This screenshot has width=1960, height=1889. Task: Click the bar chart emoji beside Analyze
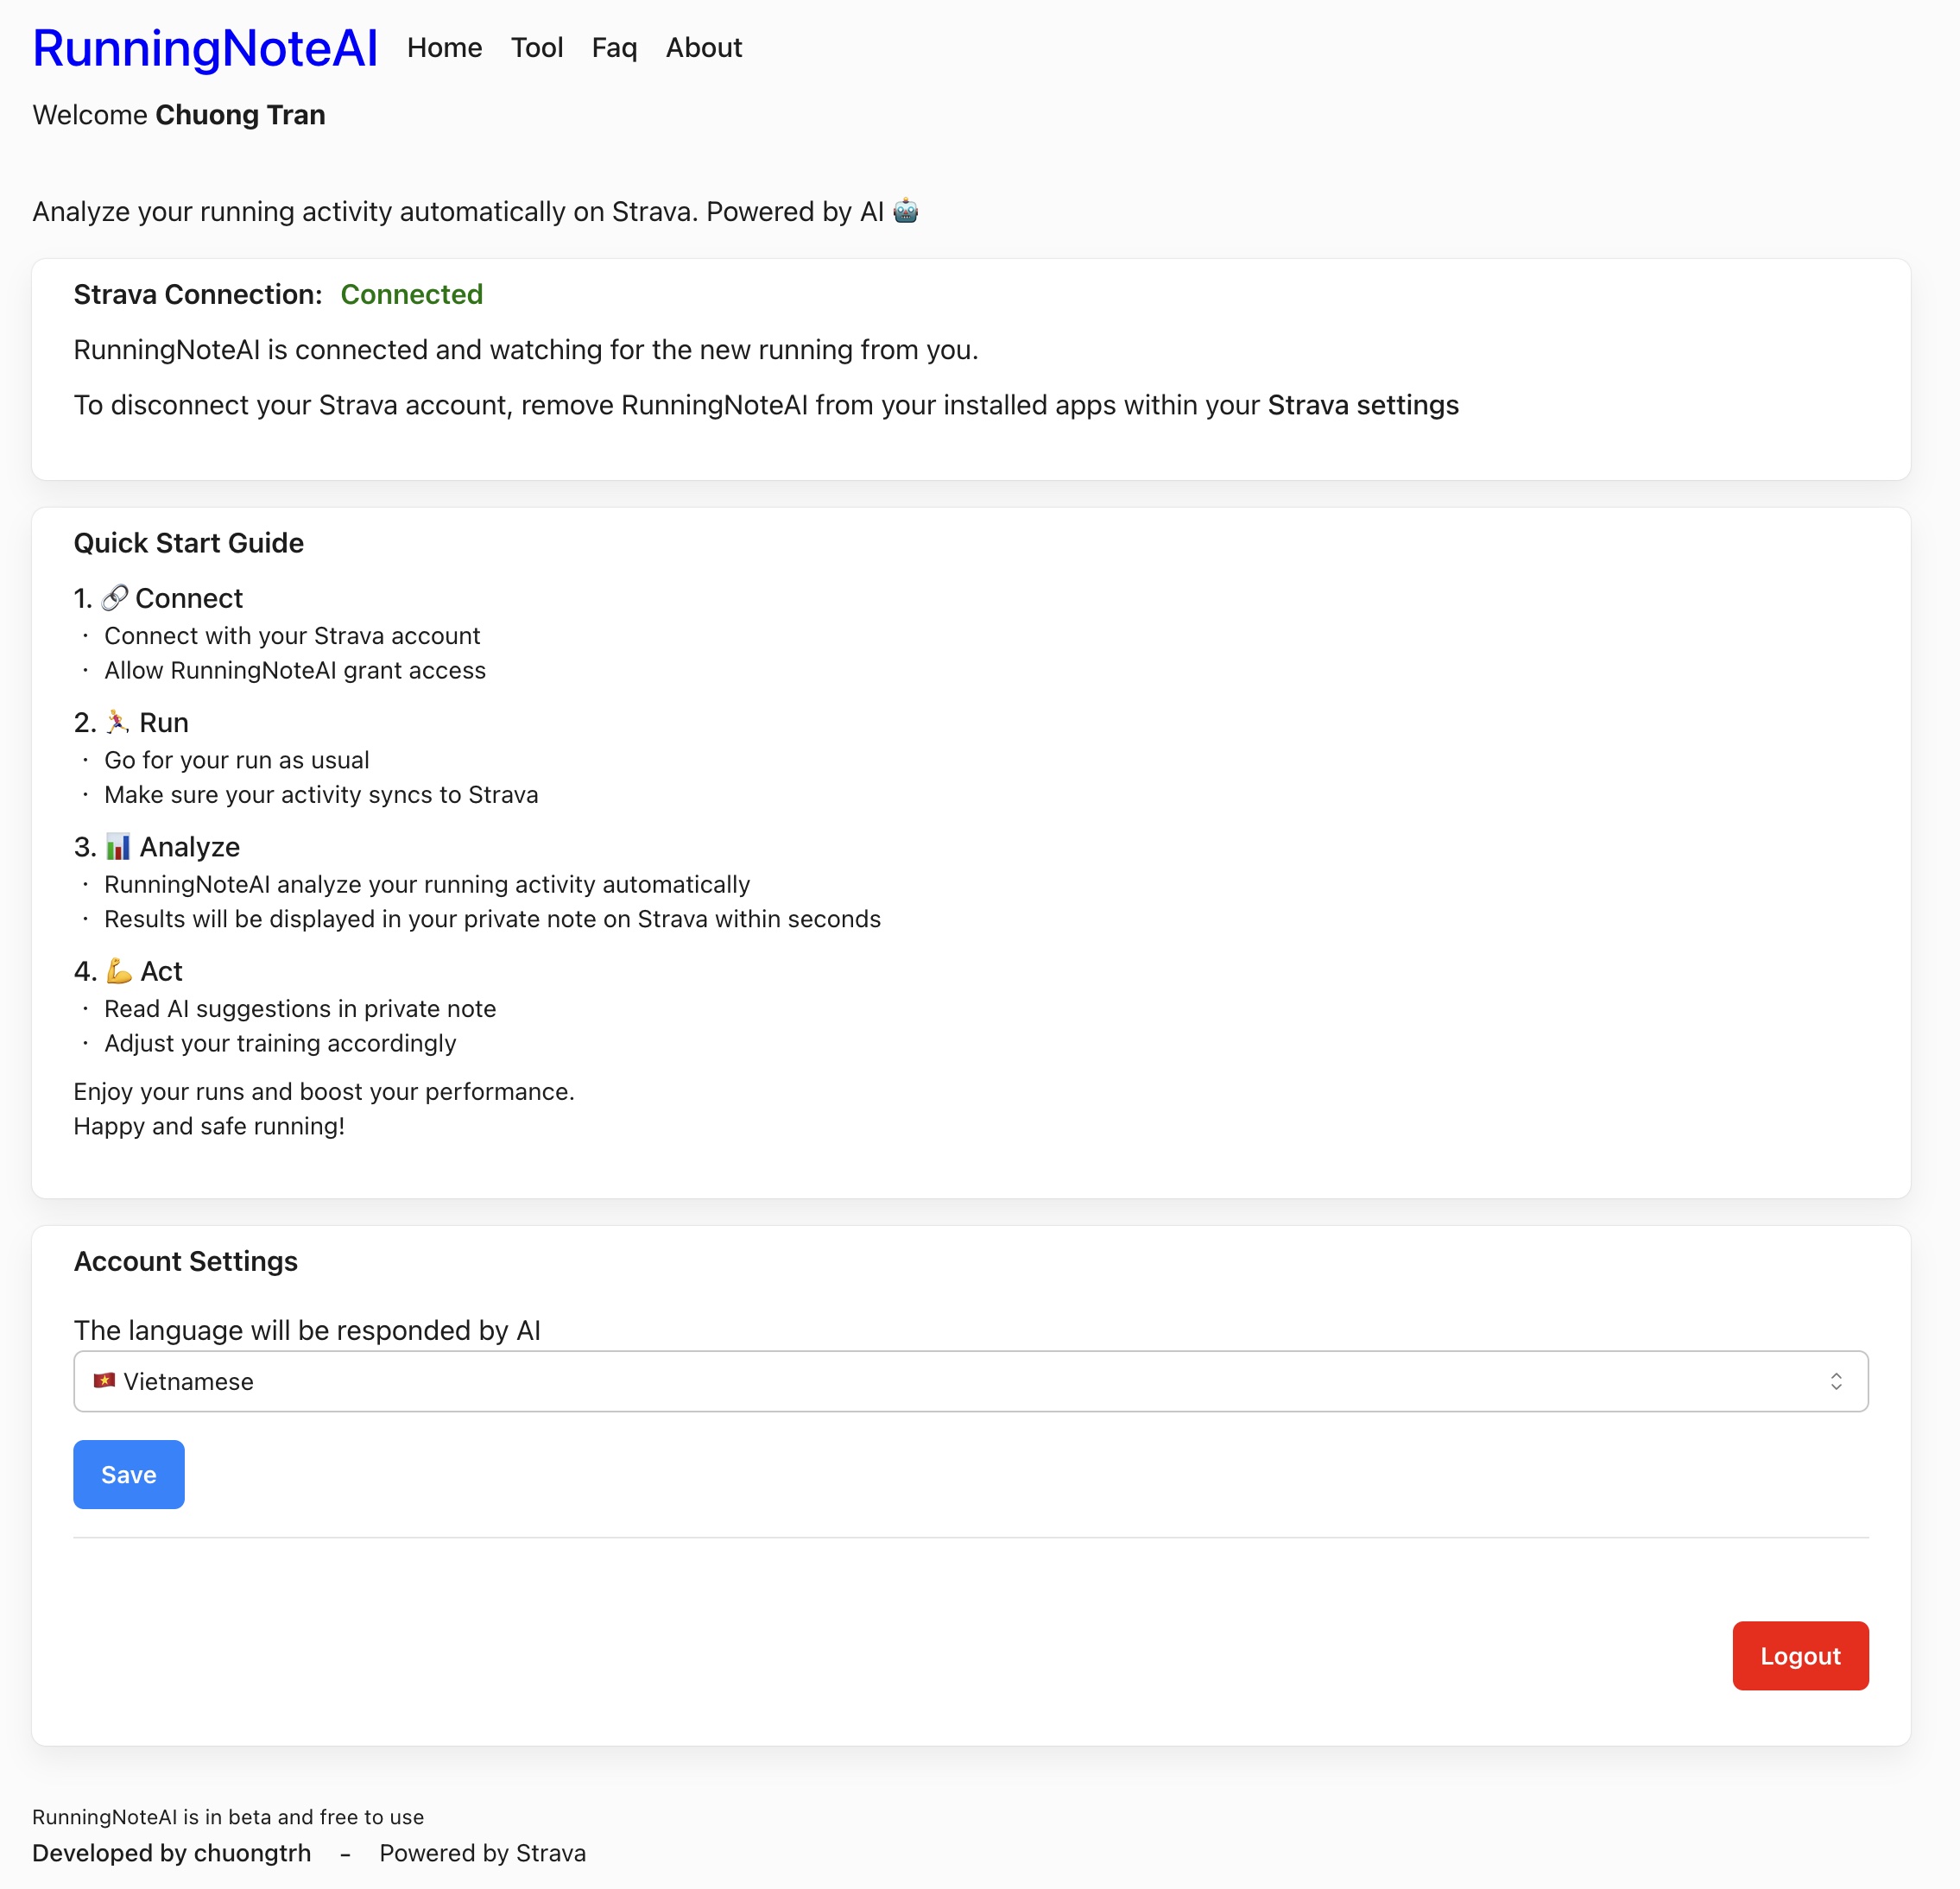tap(118, 847)
